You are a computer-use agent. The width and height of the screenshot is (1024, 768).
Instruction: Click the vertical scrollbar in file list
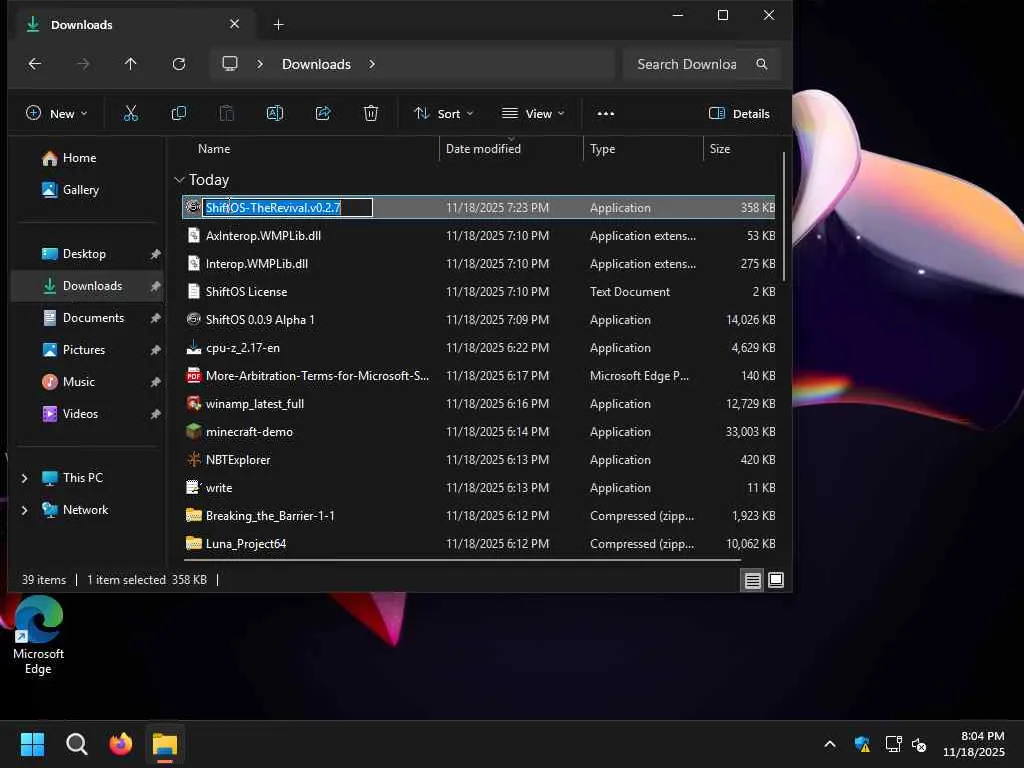pos(783,217)
